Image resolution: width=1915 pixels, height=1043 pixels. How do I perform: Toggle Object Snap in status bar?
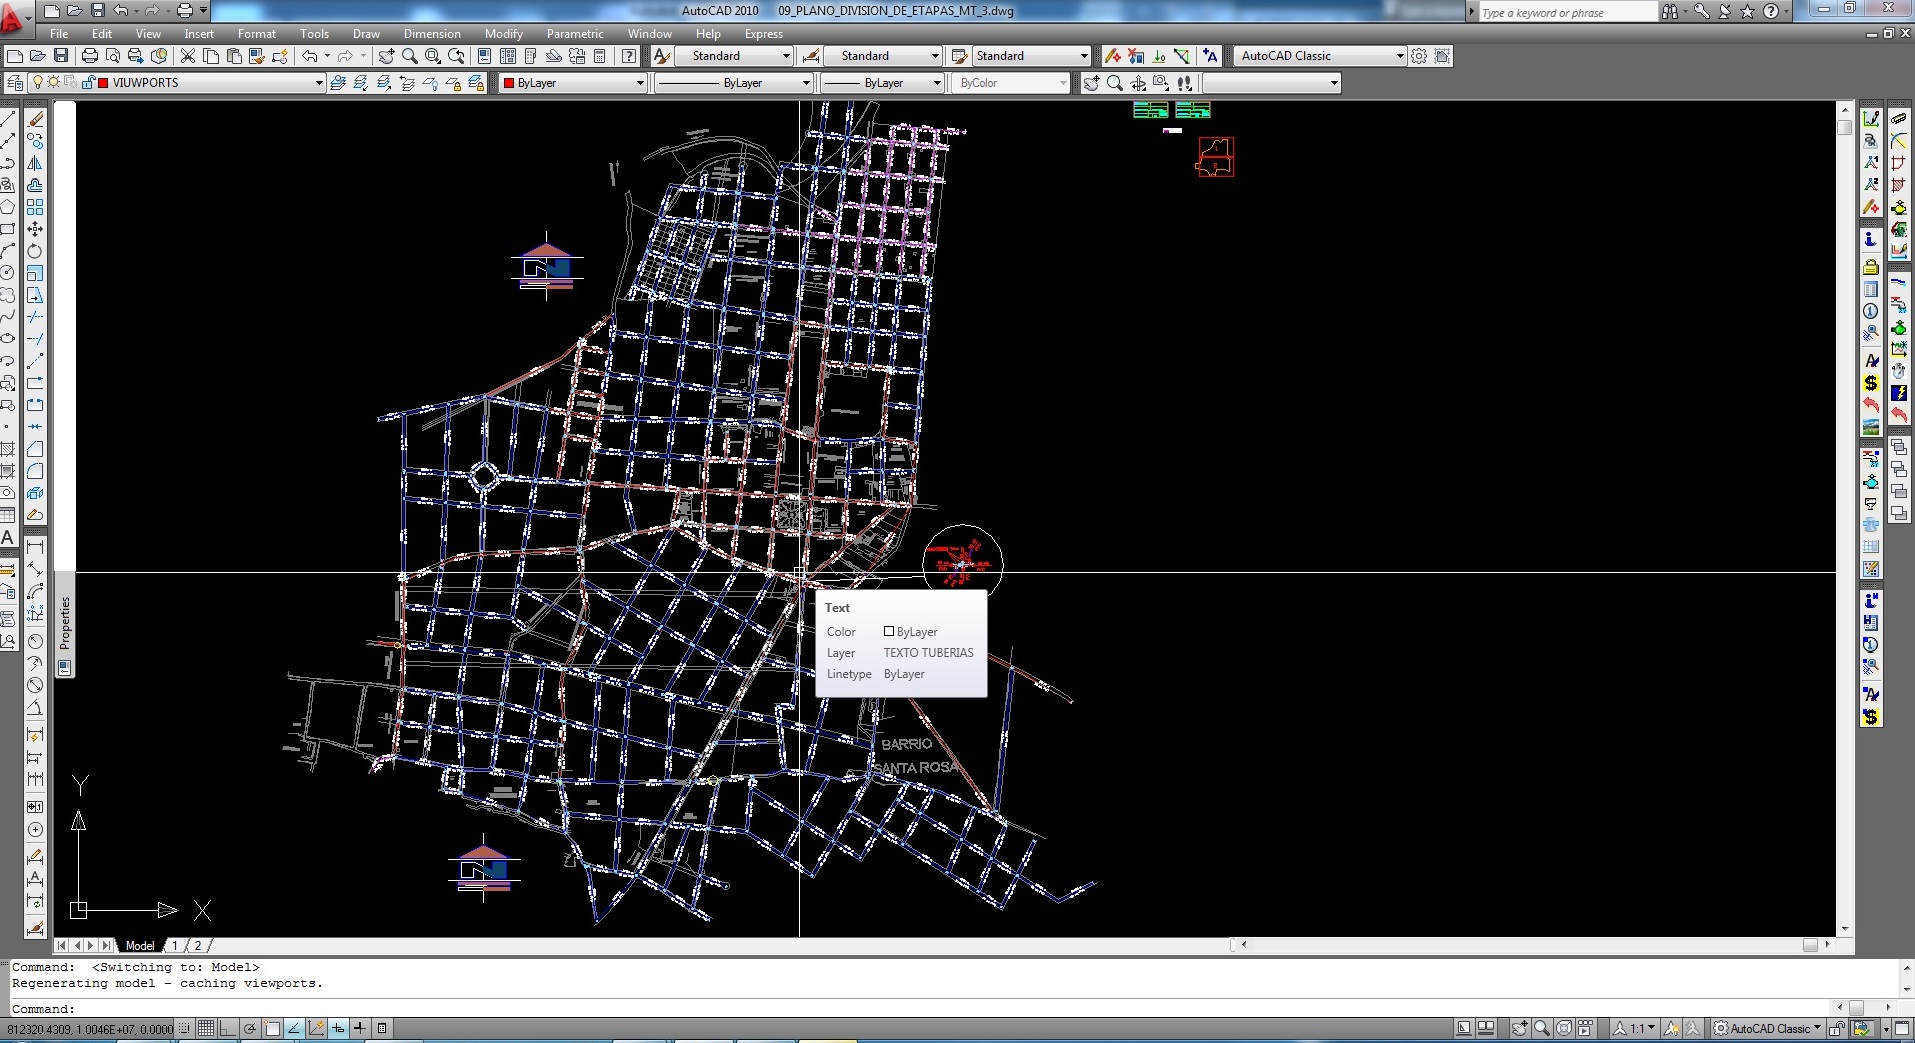click(x=272, y=1028)
